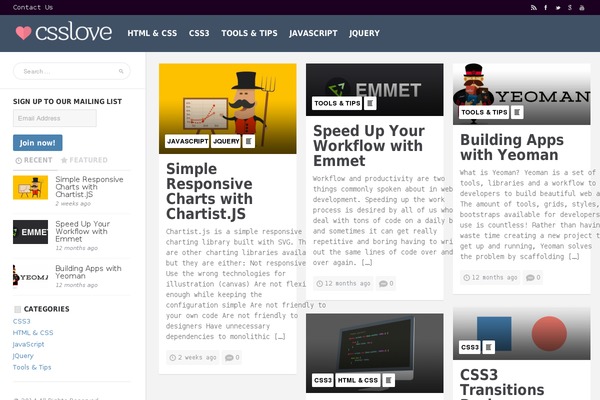Click the post format icon on CSS3 Transitions card
Viewport: 600px width, 400px height.
click(x=488, y=347)
